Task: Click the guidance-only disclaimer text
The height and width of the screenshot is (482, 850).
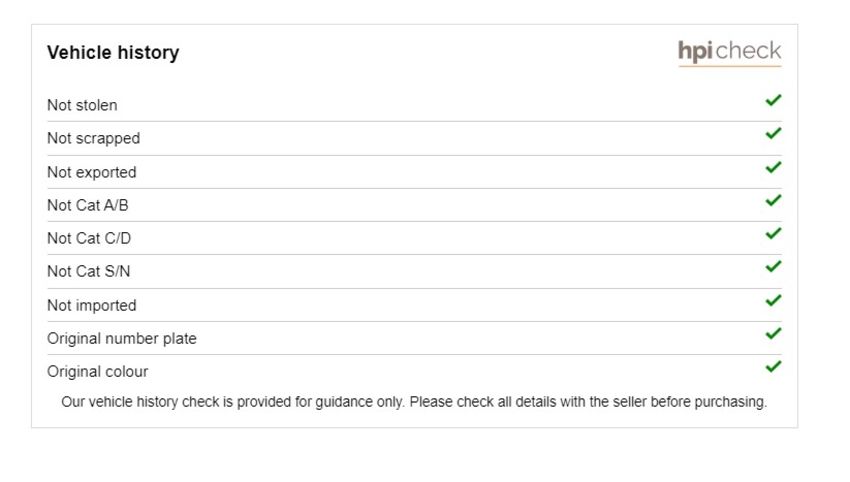Action: pos(414,402)
